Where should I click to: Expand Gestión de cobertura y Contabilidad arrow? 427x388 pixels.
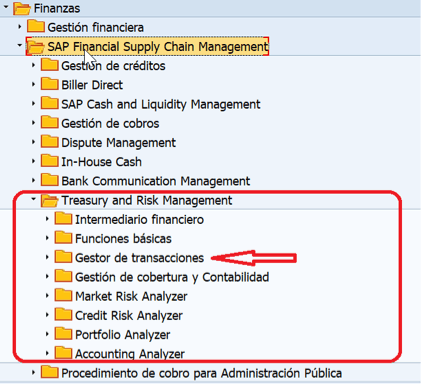click(47, 276)
